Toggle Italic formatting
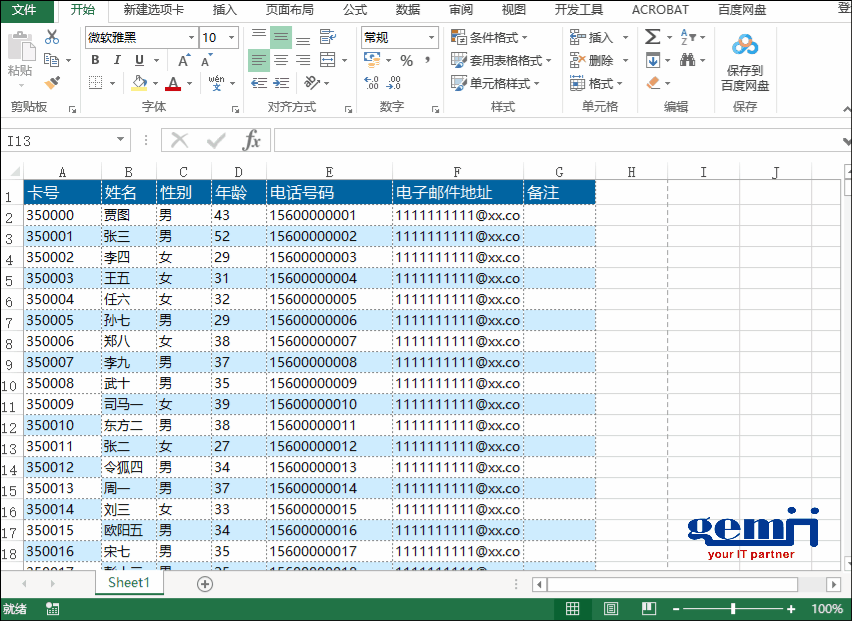The width and height of the screenshot is (852, 621). pyautogui.click(x=117, y=60)
